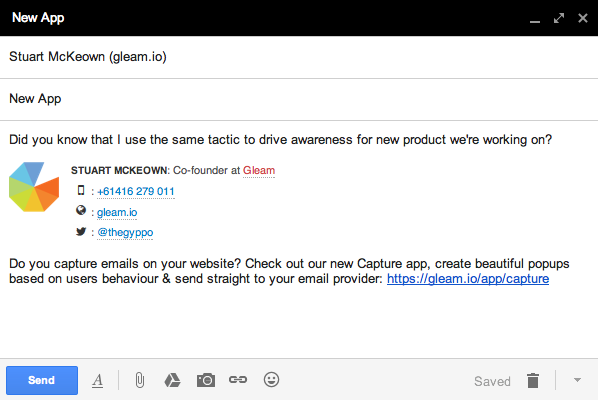Click the mobile phone icon in the signature

pyautogui.click(x=81, y=190)
